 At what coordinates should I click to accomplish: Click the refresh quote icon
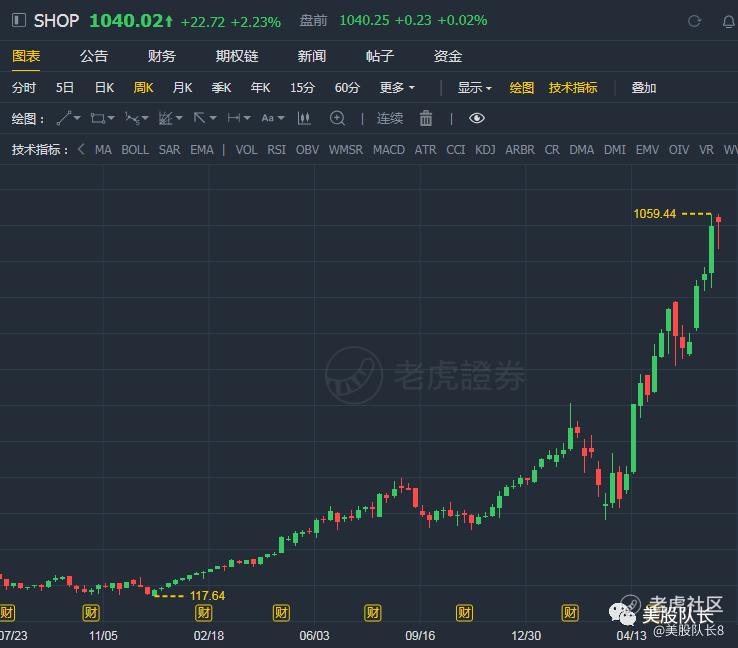tap(694, 21)
